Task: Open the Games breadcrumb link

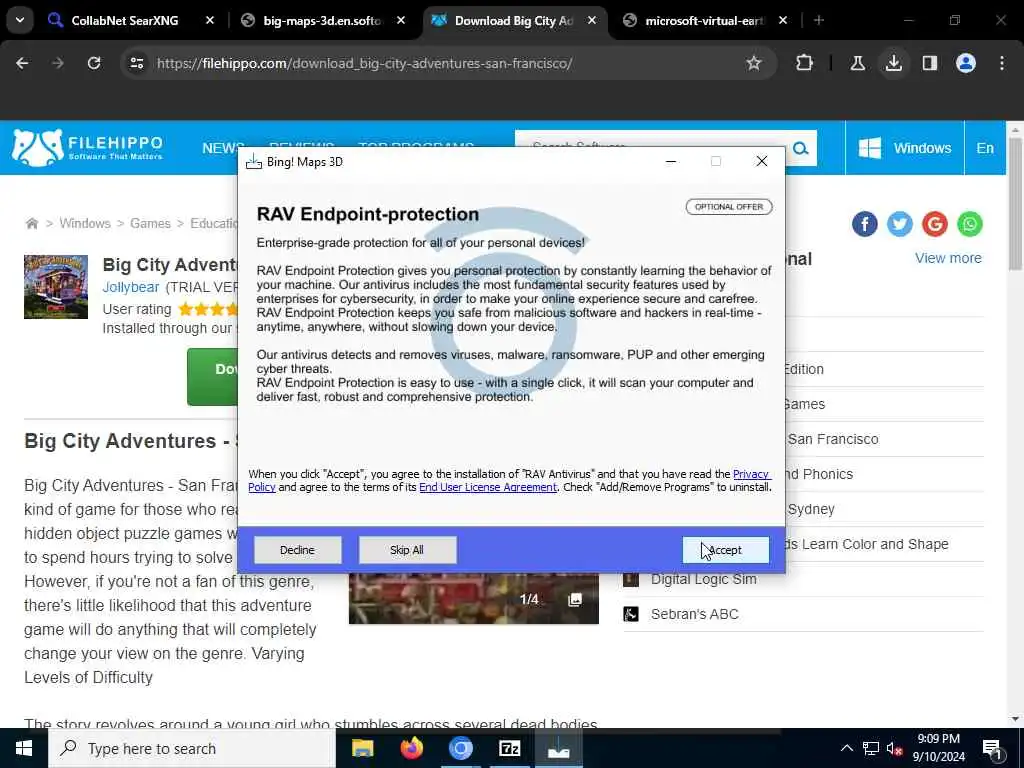Action: point(150,223)
